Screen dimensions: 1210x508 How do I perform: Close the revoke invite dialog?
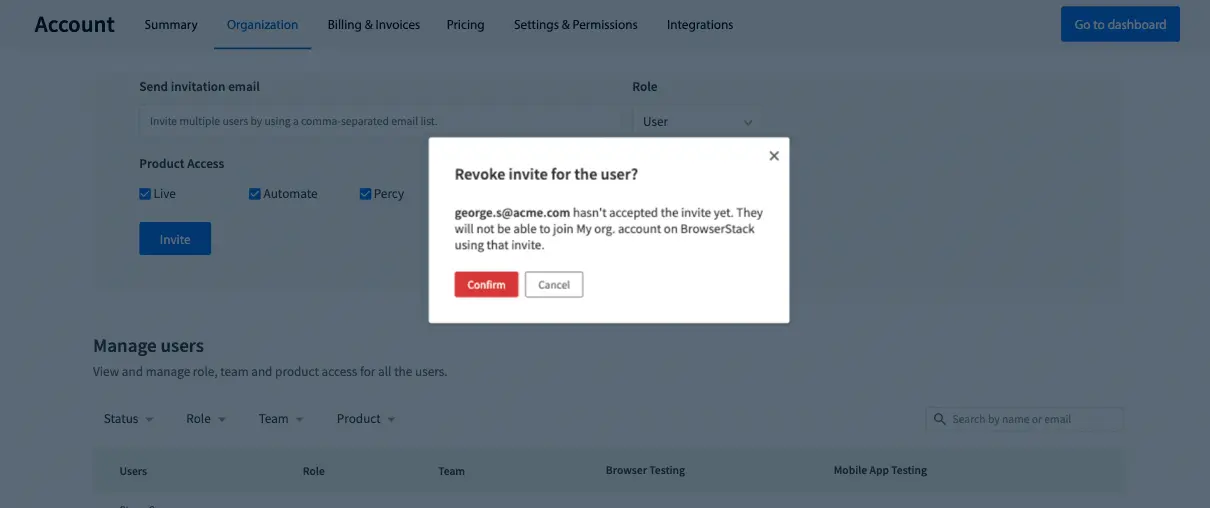coord(773,156)
